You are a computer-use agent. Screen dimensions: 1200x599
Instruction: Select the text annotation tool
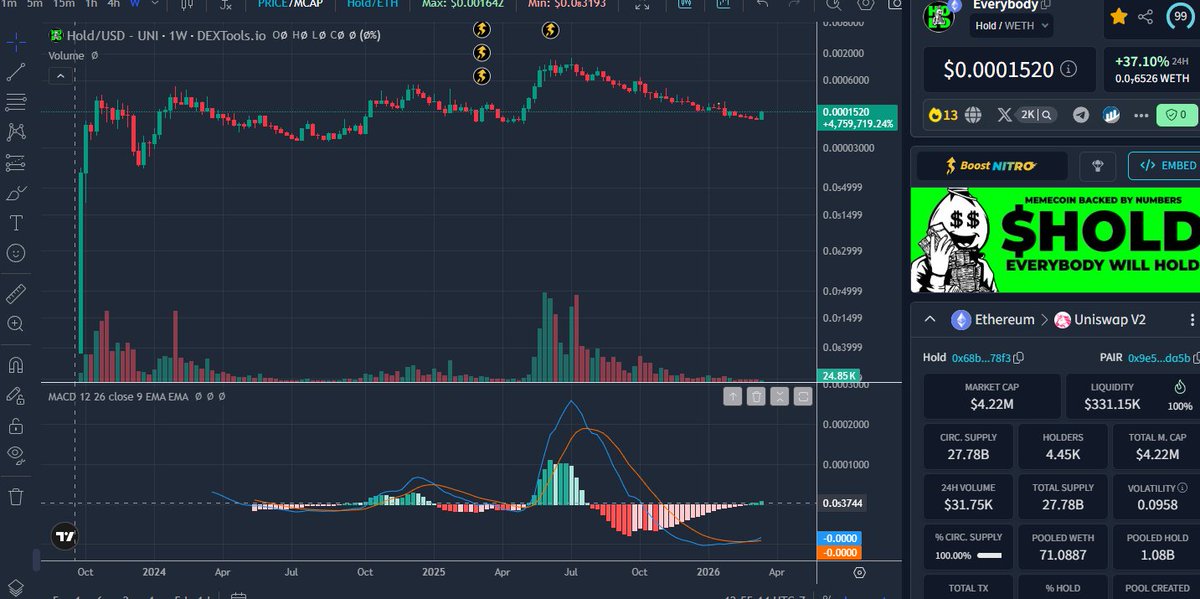click(x=15, y=222)
